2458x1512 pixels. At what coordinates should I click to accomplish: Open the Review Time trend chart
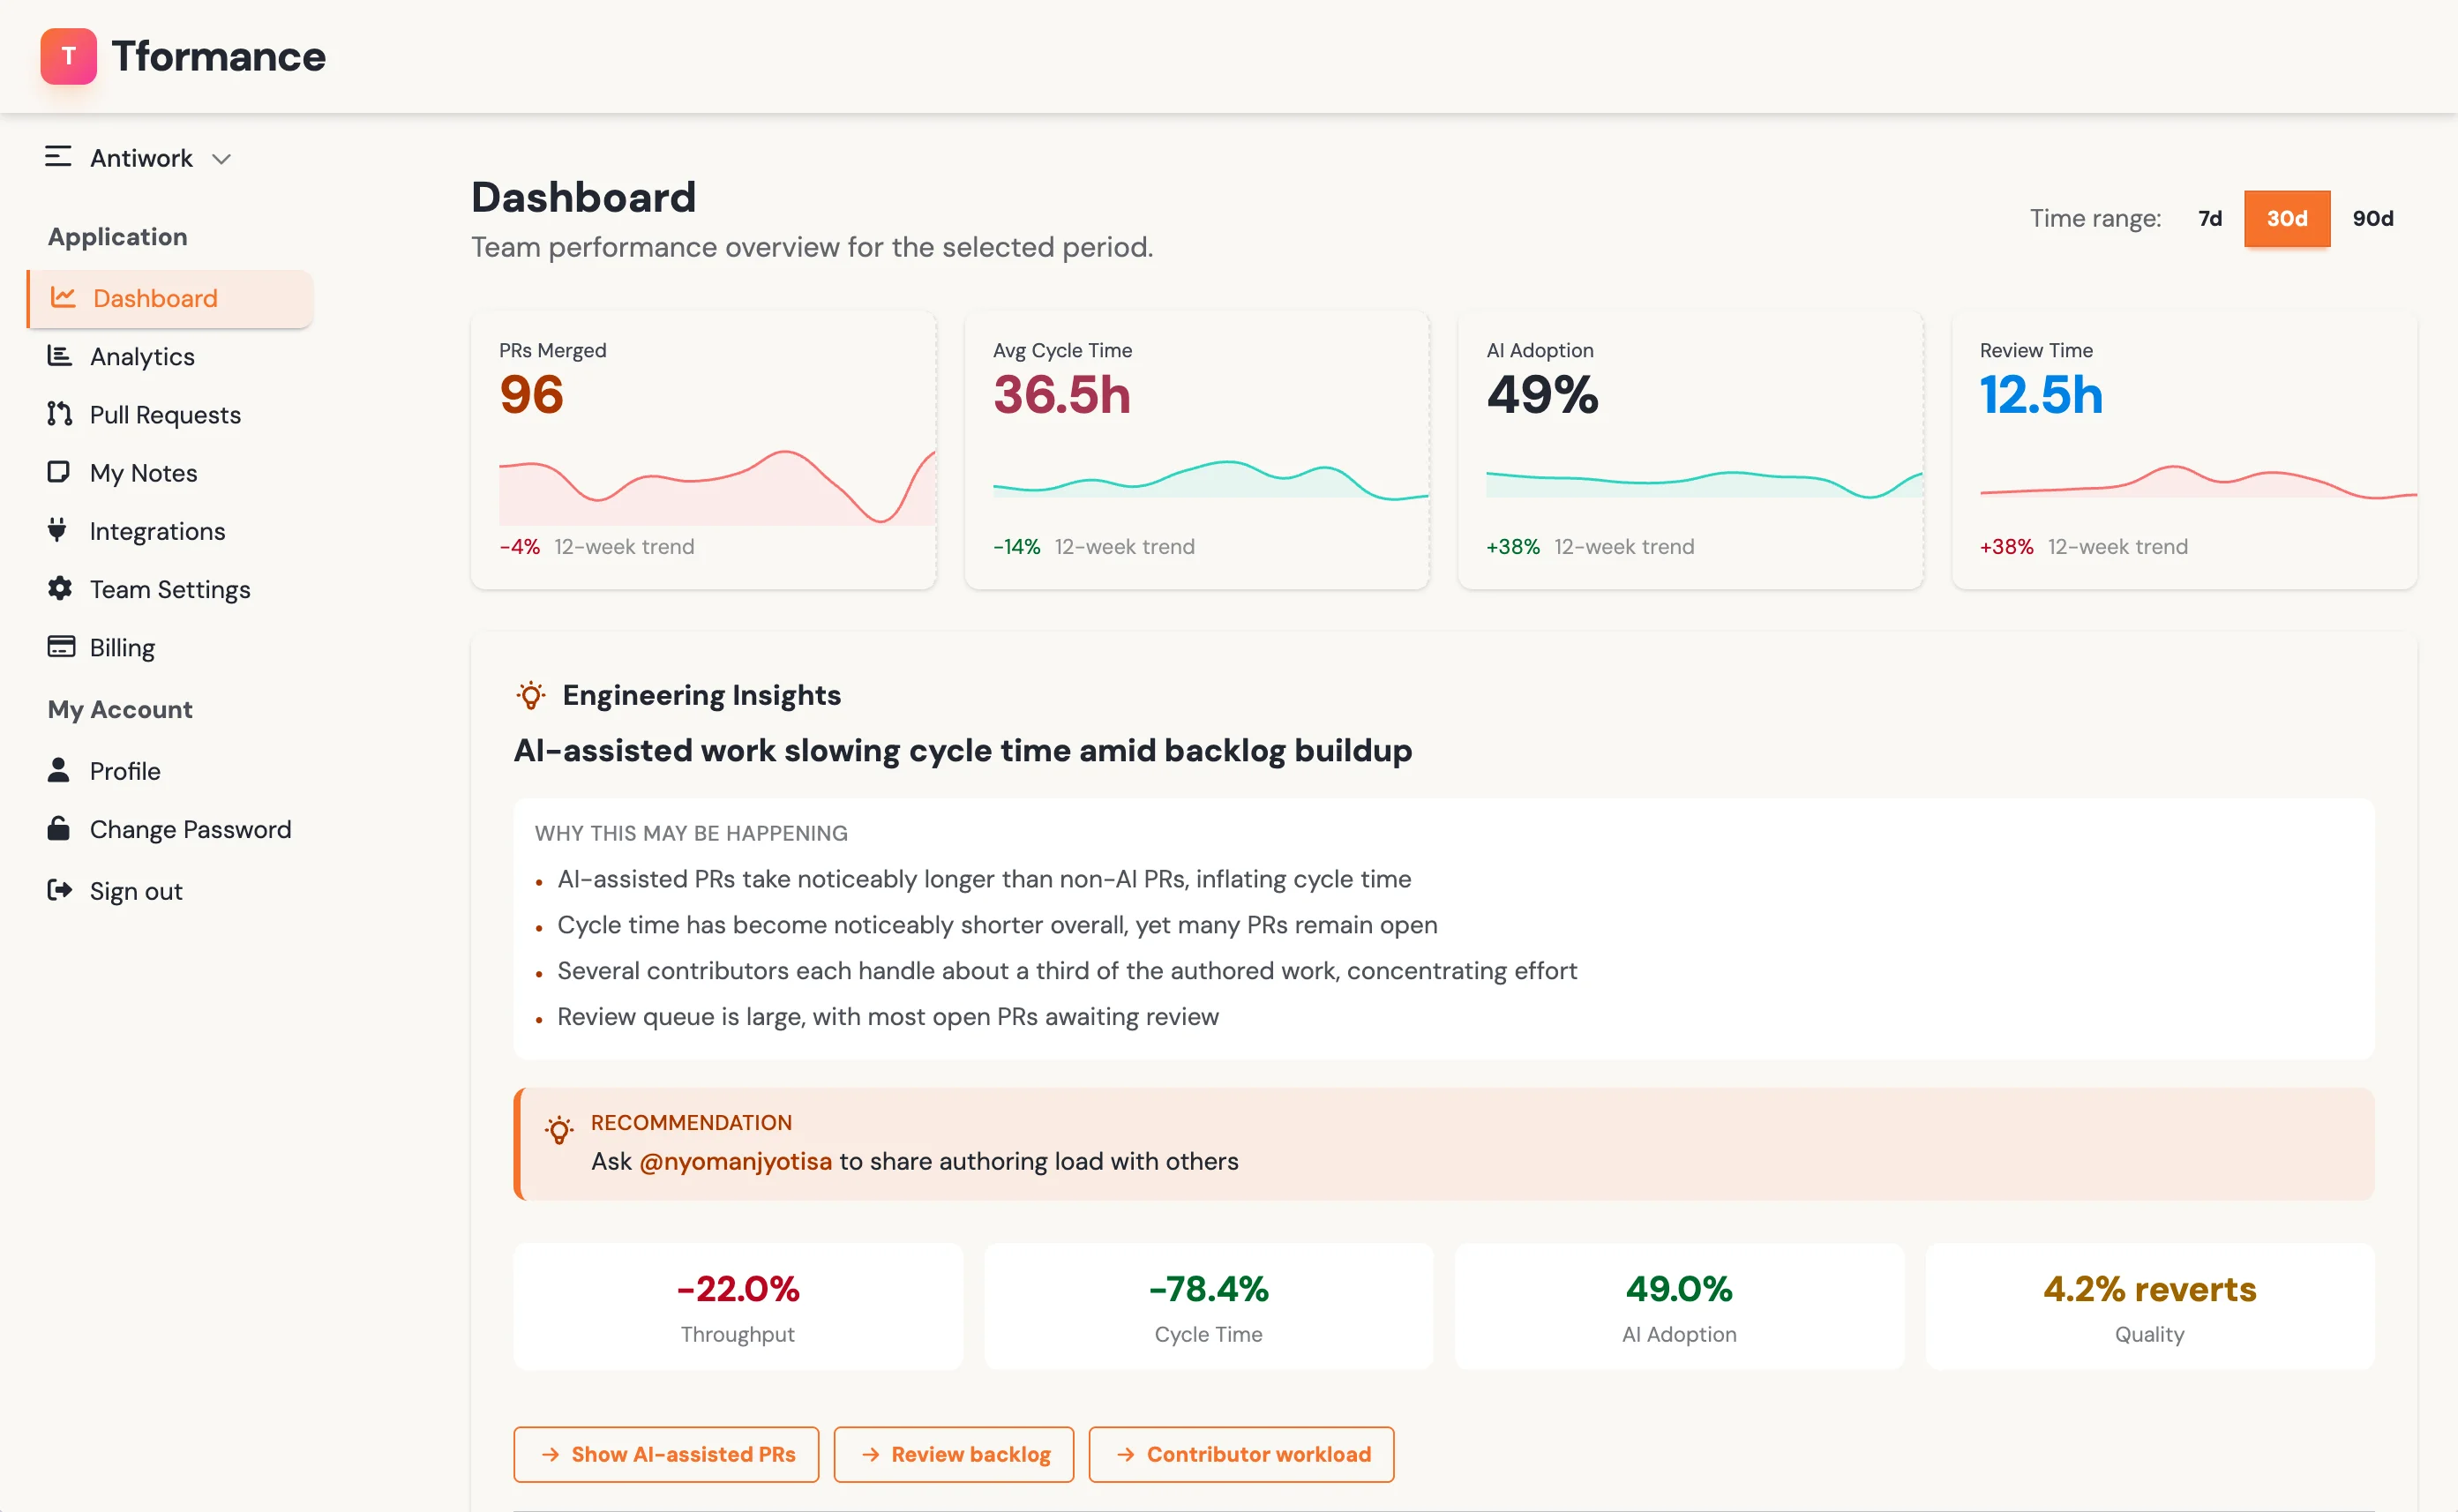tap(2198, 482)
